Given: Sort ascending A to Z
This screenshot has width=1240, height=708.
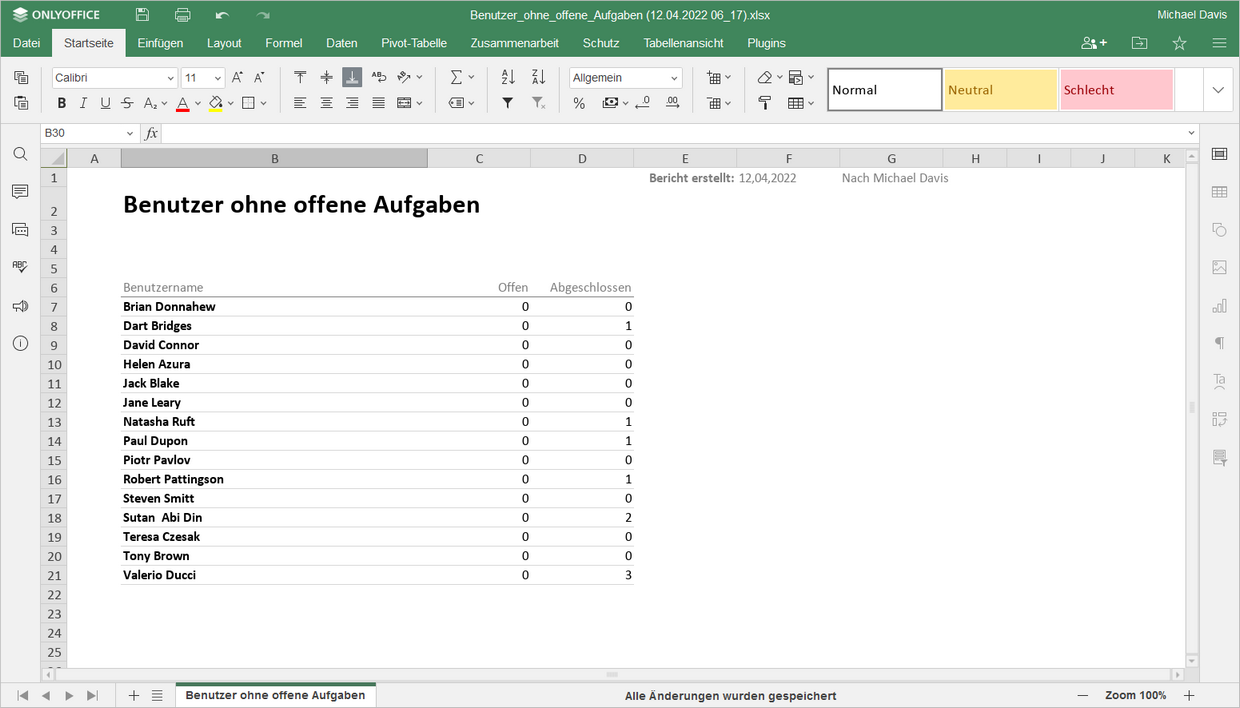Looking at the screenshot, I should point(508,77).
